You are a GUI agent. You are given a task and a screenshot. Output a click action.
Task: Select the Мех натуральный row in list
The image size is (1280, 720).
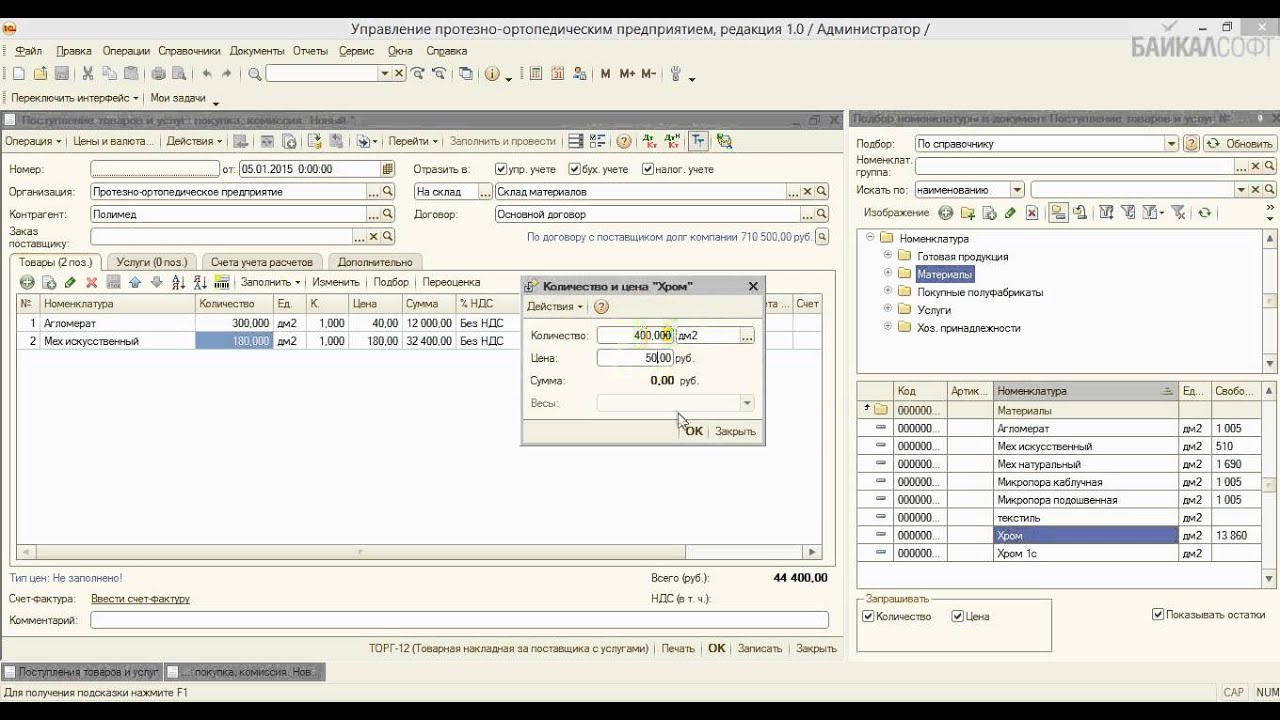(1058, 464)
